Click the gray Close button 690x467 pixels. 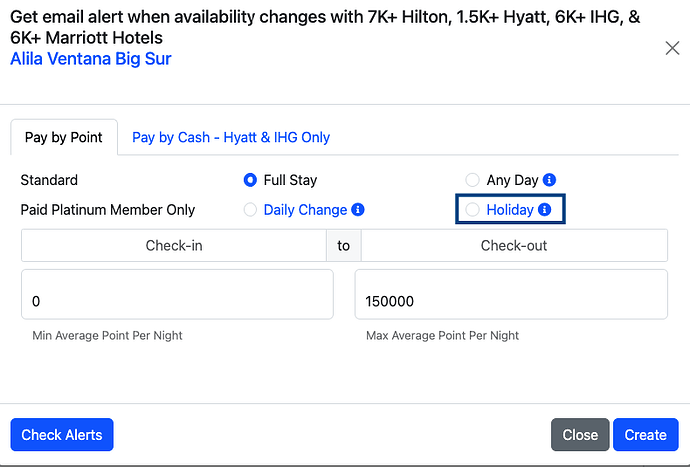(x=580, y=434)
